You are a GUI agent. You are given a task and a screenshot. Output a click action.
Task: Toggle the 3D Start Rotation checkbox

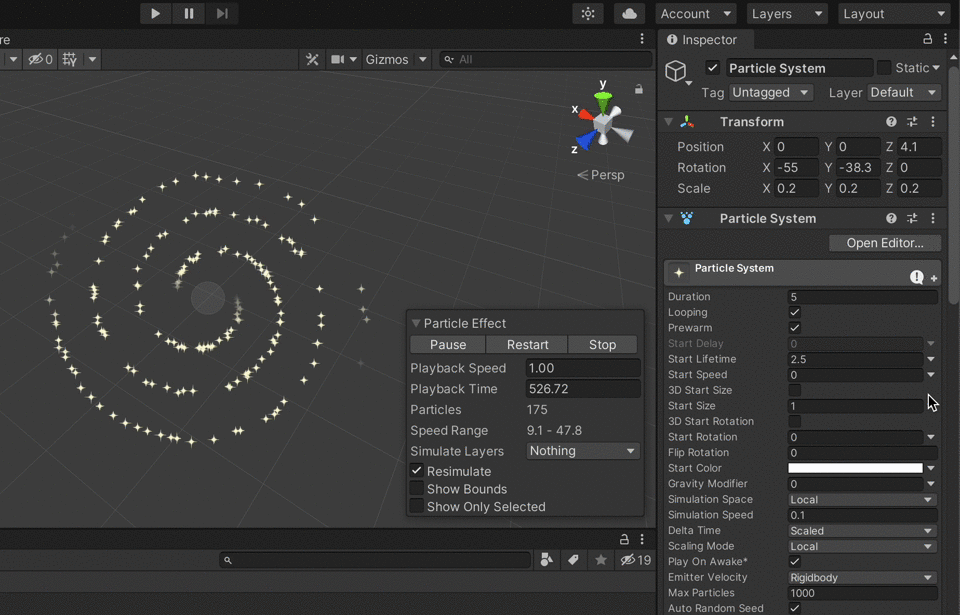795,421
